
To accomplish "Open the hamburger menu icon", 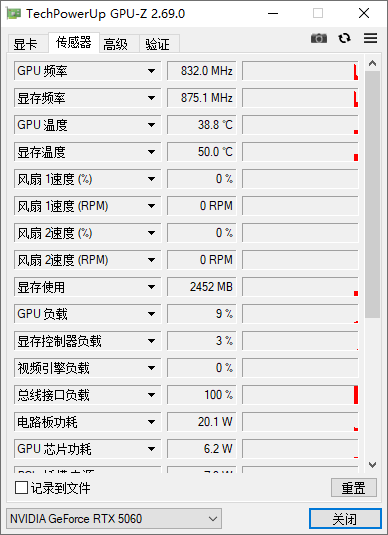I will (x=370, y=38).
